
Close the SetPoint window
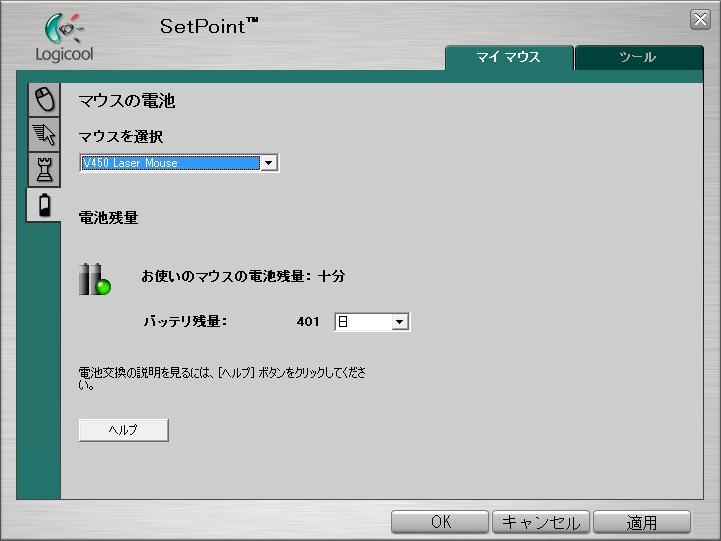click(700, 20)
